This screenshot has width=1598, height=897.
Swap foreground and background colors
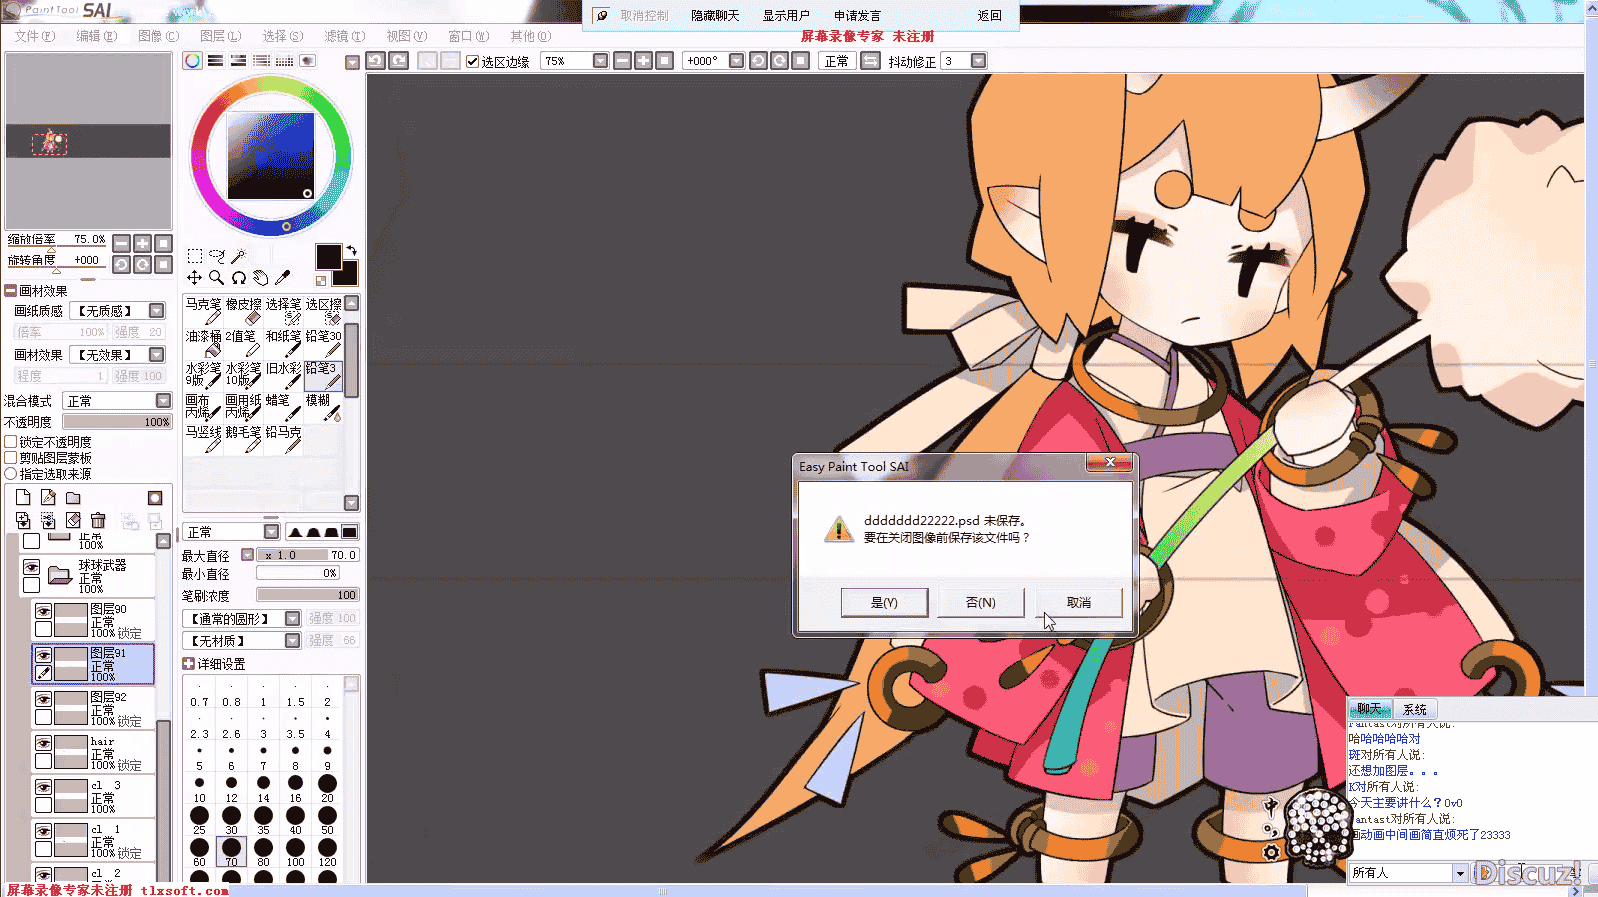(351, 250)
